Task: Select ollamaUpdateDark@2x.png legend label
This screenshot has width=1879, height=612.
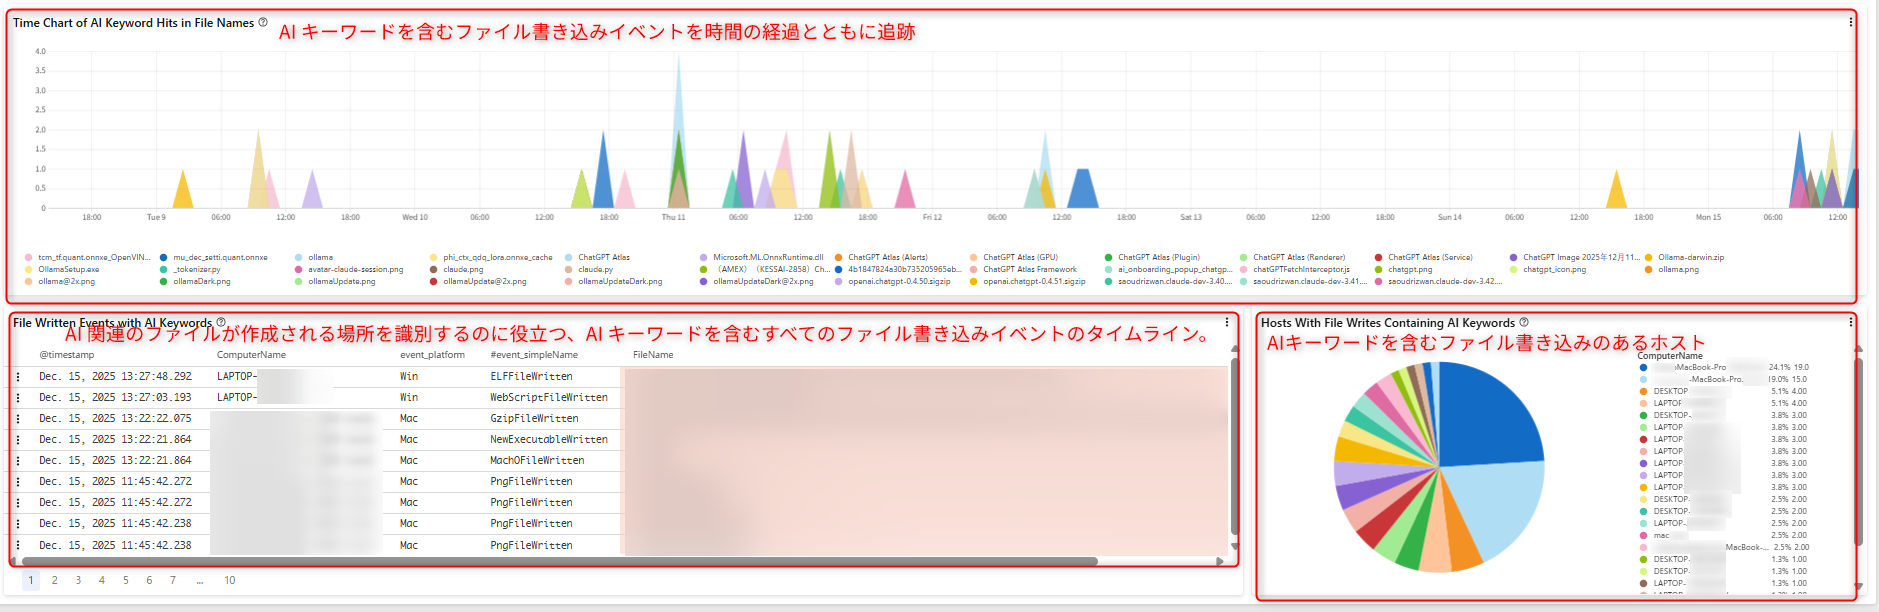Action: point(763,281)
